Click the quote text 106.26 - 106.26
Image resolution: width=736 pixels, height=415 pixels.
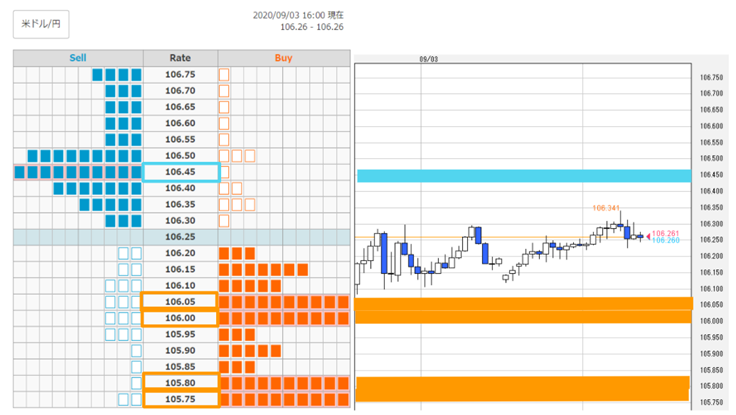tap(312, 27)
